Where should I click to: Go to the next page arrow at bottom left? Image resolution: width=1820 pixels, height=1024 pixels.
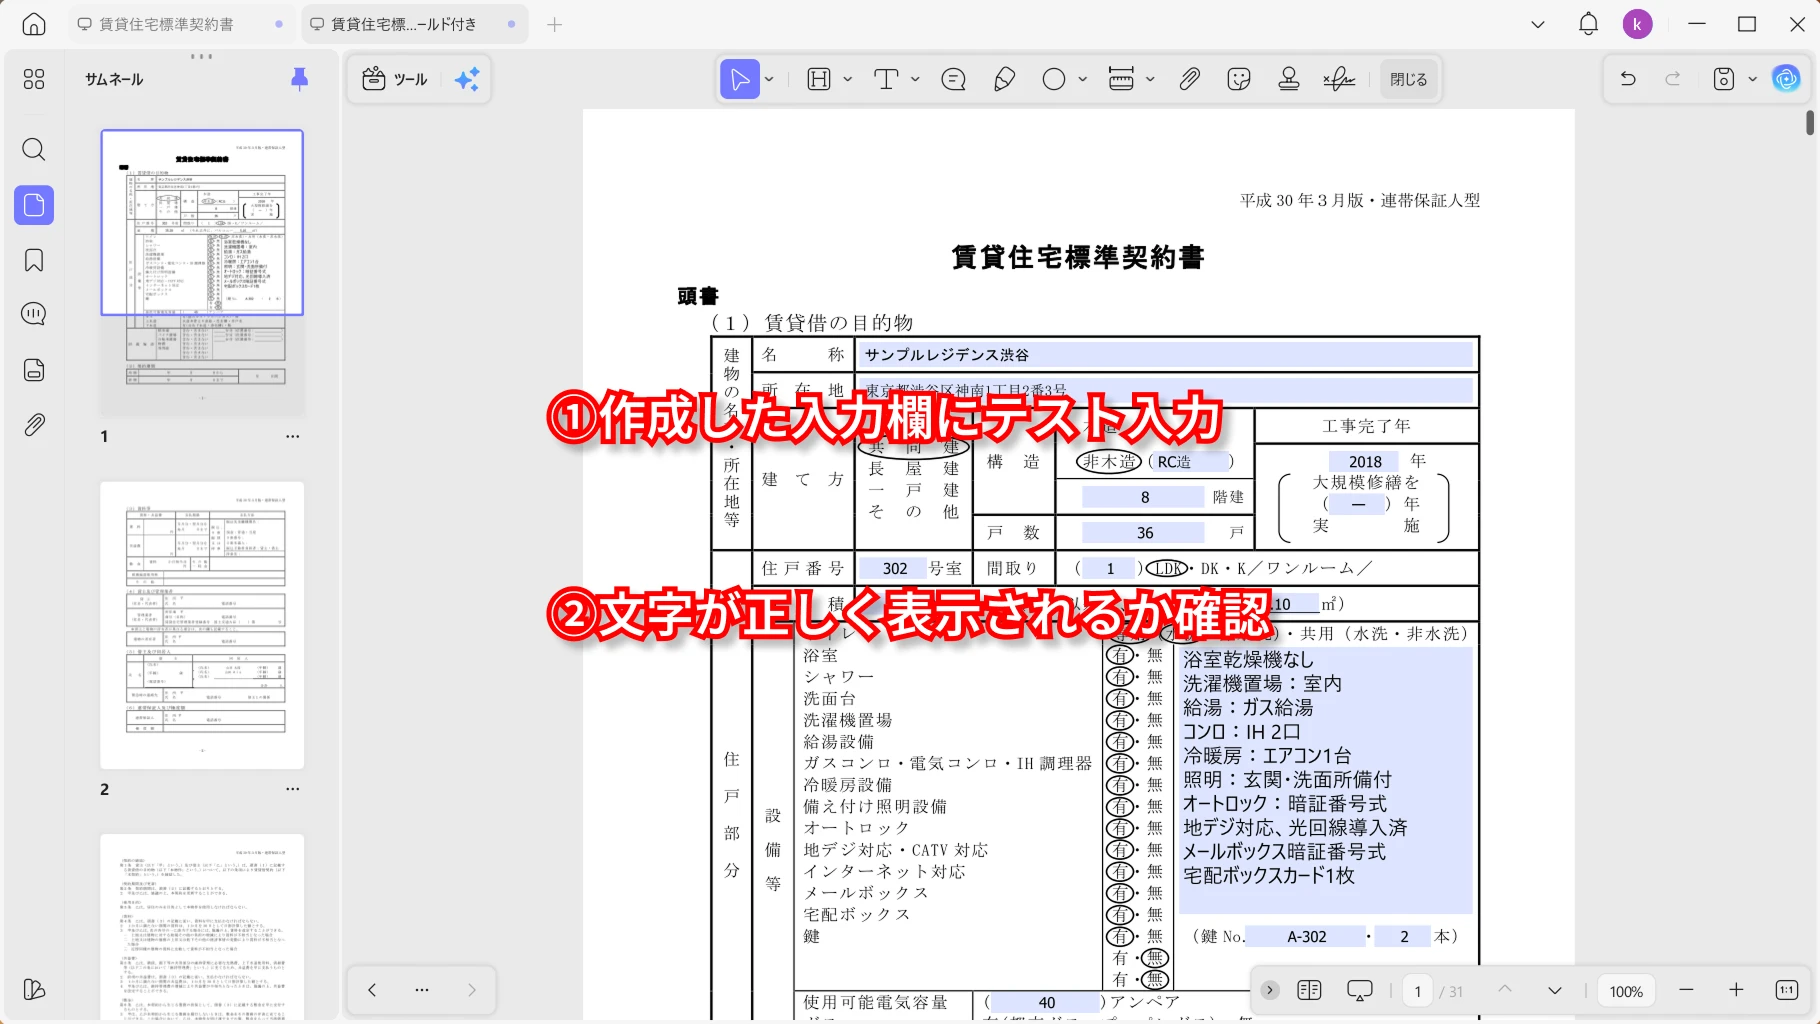472,990
